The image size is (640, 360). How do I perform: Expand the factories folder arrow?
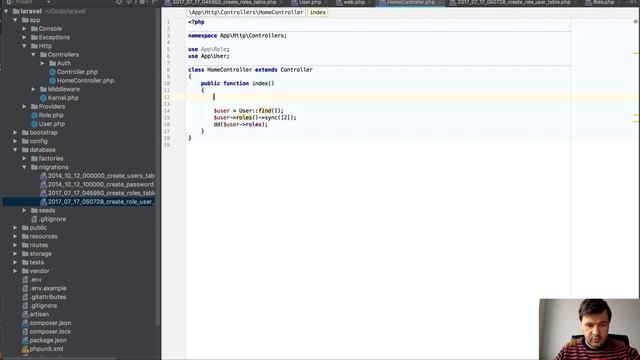pyautogui.click(x=24, y=158)
